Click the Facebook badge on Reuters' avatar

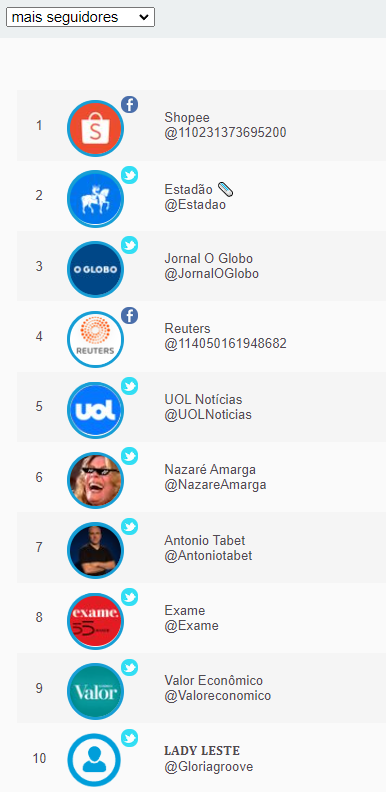coord(130,316)
